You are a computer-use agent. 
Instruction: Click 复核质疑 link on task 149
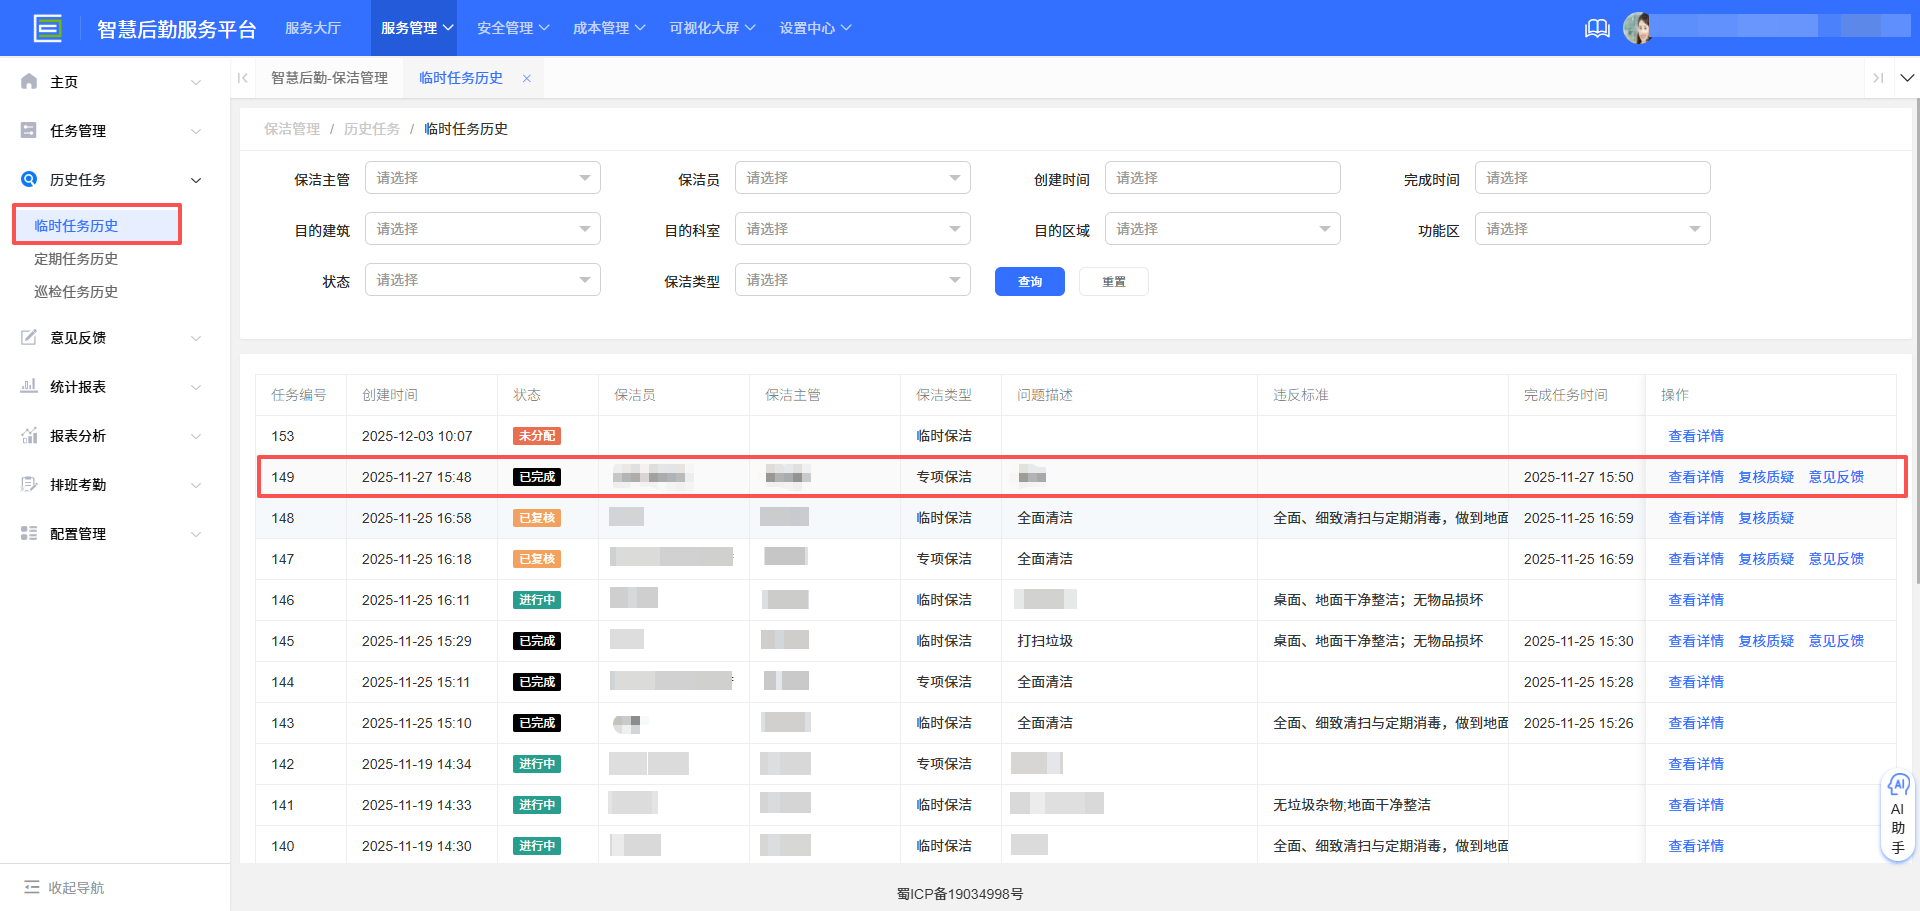[x=1765, y=477]
